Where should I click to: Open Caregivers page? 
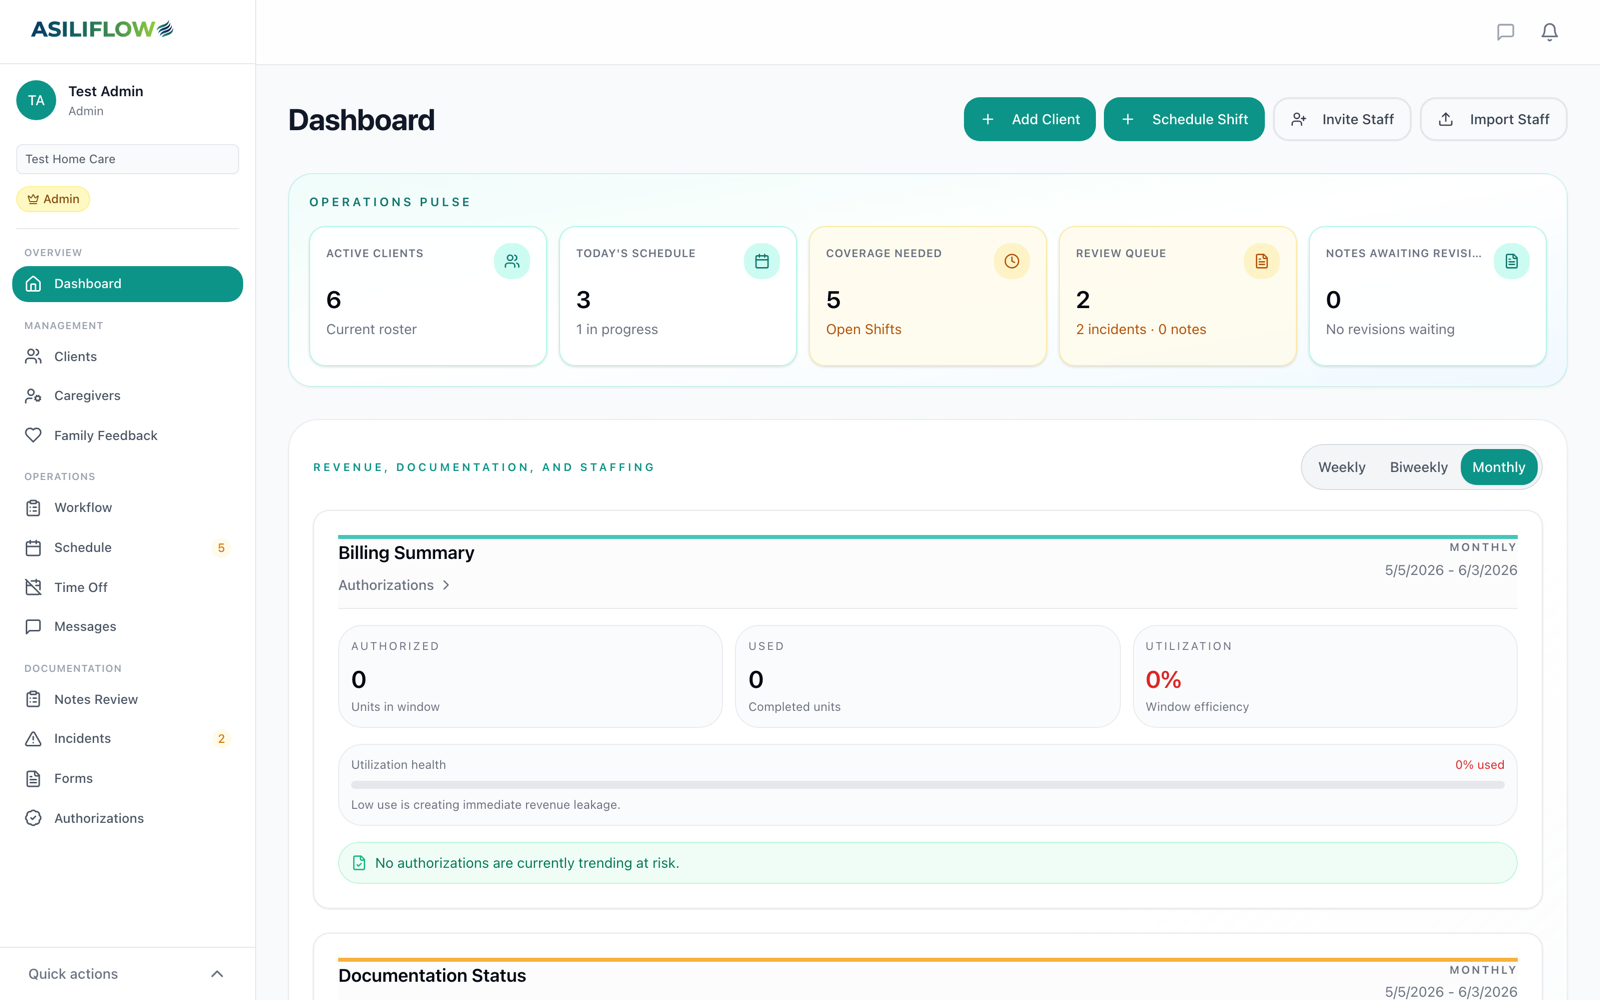click(x=127, y=396)
